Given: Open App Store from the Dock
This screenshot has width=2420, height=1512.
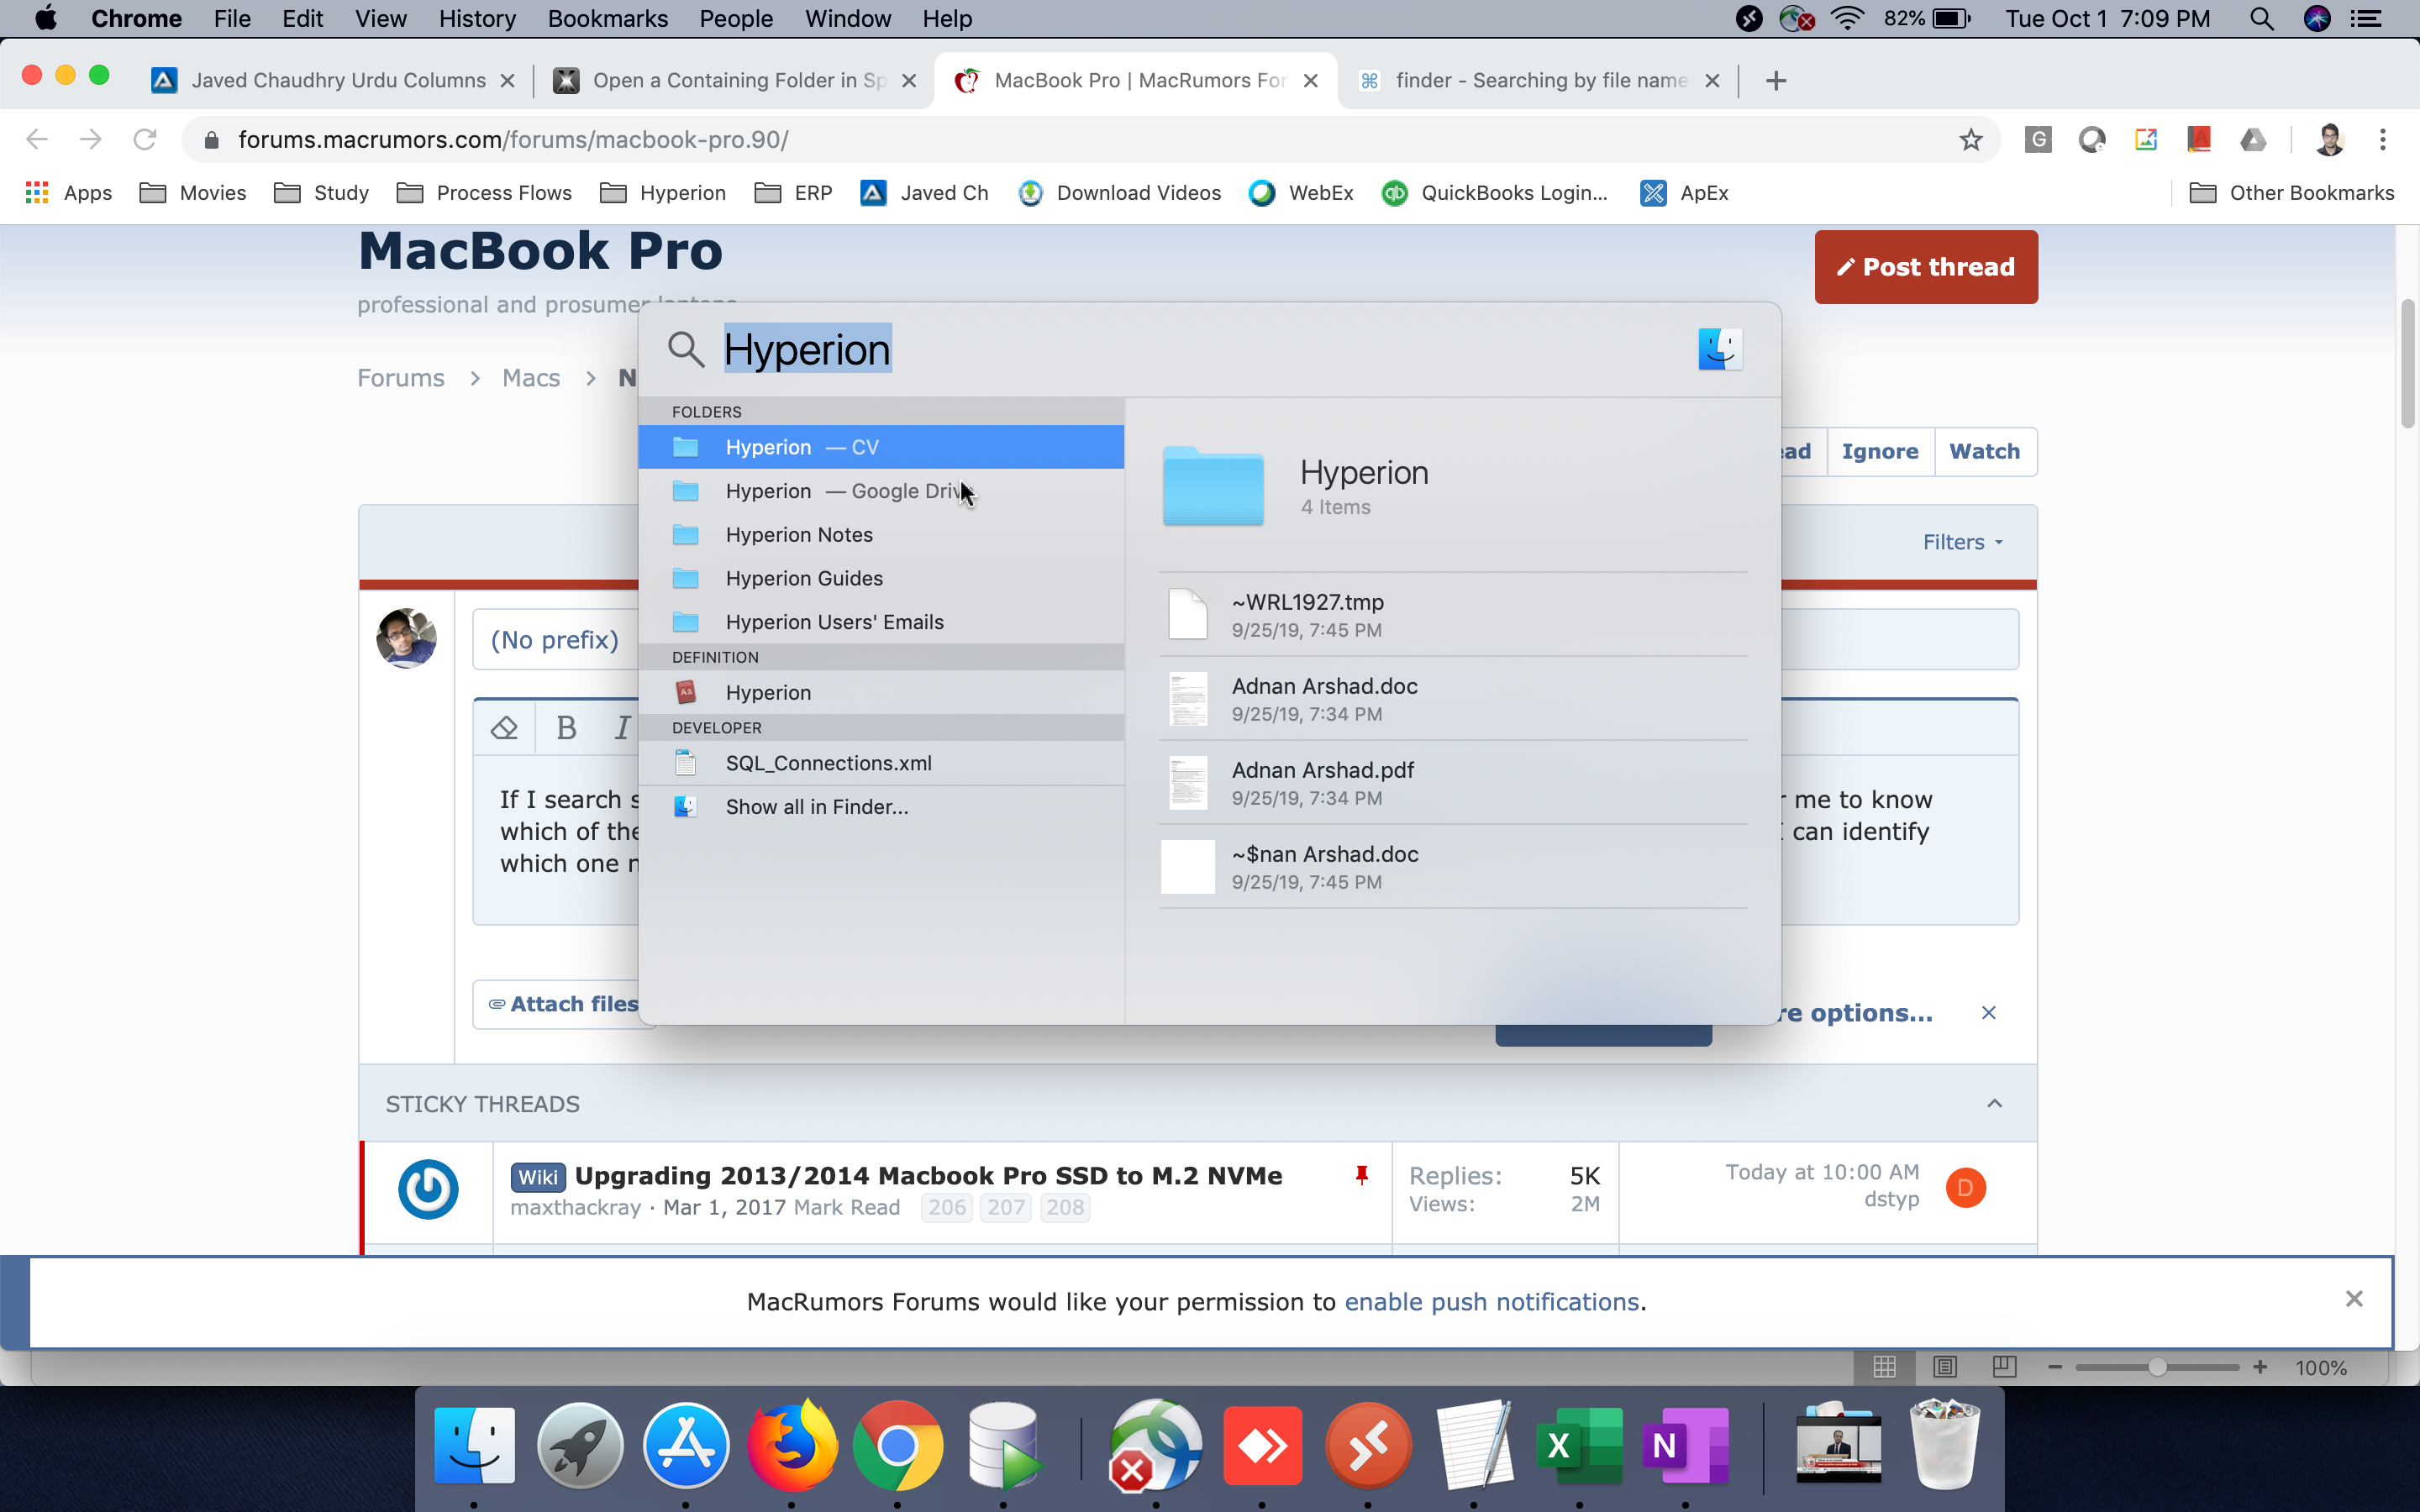Looking at the screenshot, I should [x=686, y=1444].
